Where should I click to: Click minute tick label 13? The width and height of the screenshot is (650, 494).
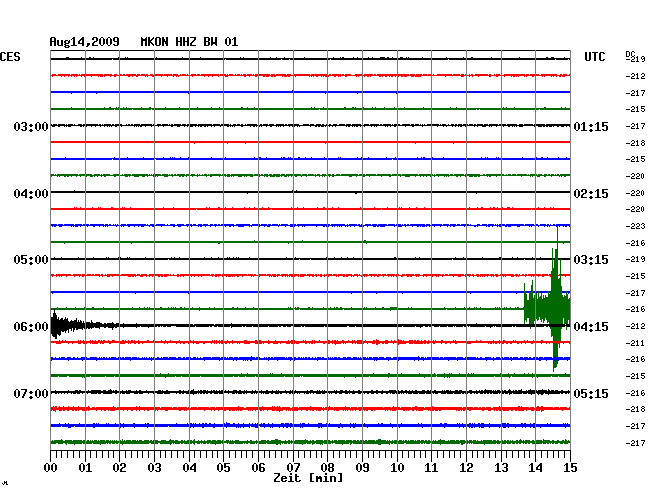501,468
